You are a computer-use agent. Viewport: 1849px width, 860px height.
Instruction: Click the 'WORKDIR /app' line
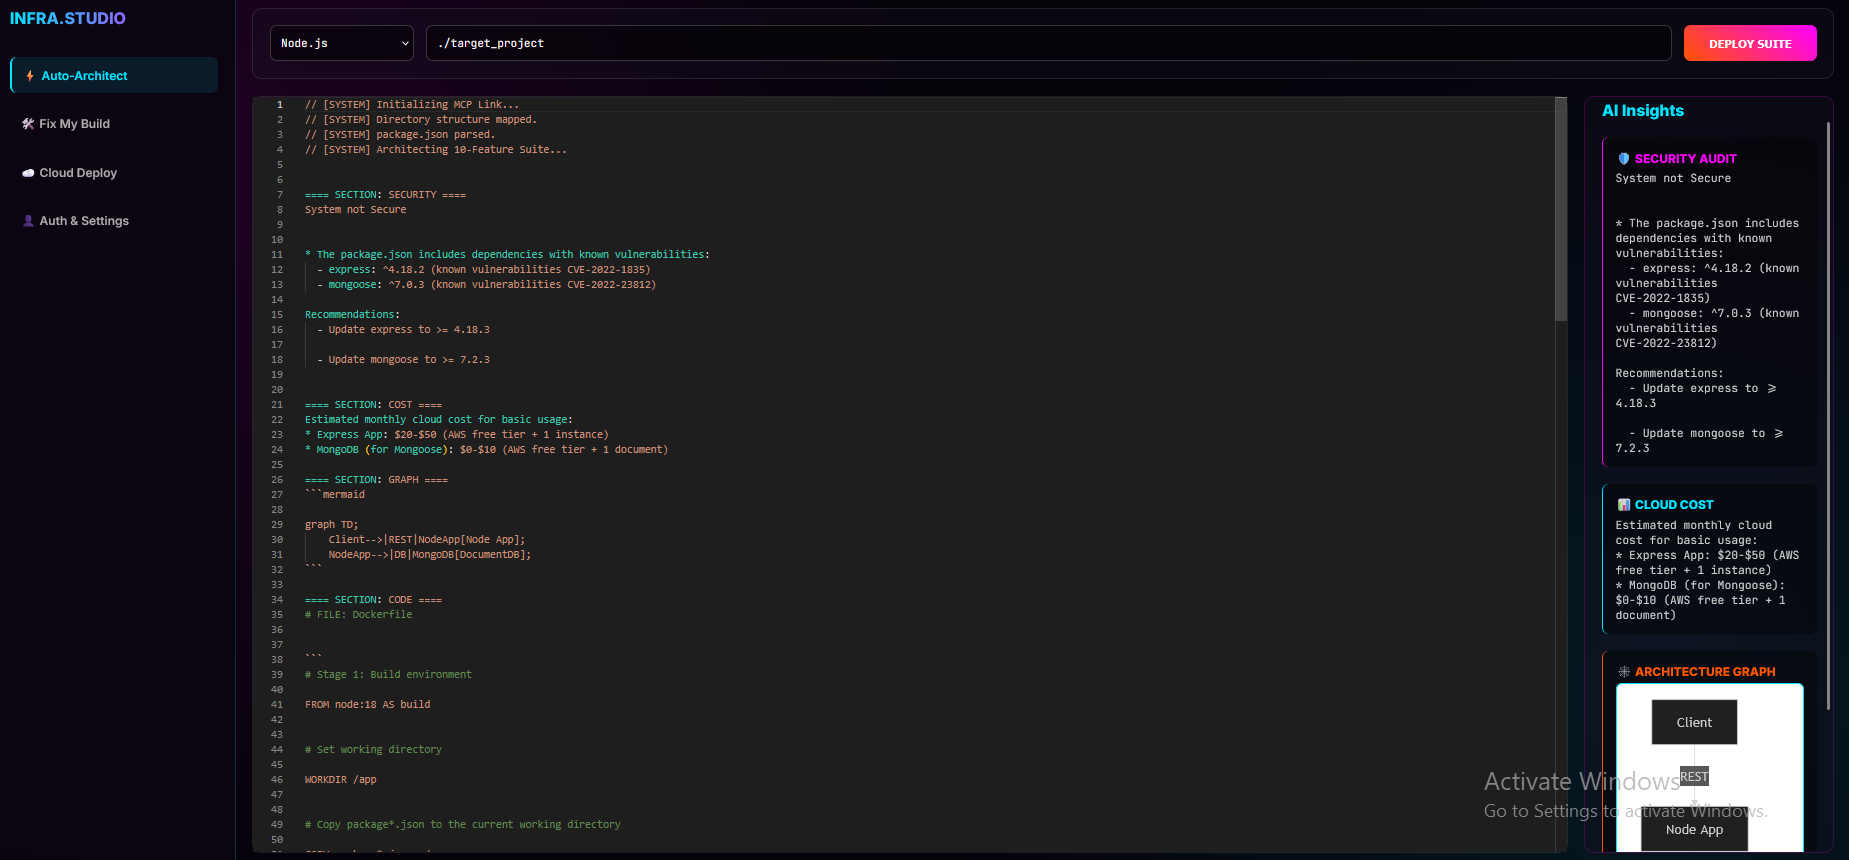click(340, 779)
